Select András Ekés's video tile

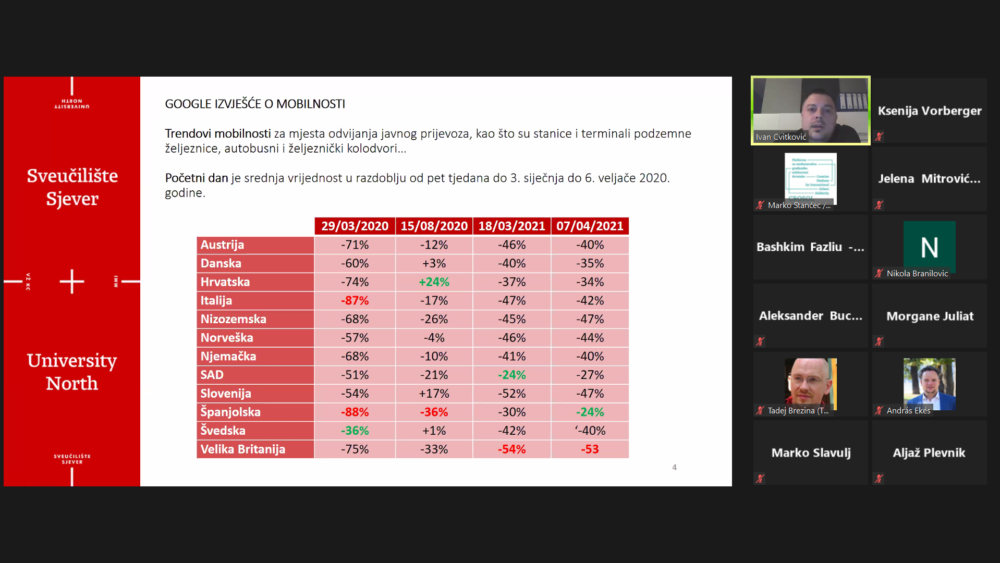tap(929, 384)
